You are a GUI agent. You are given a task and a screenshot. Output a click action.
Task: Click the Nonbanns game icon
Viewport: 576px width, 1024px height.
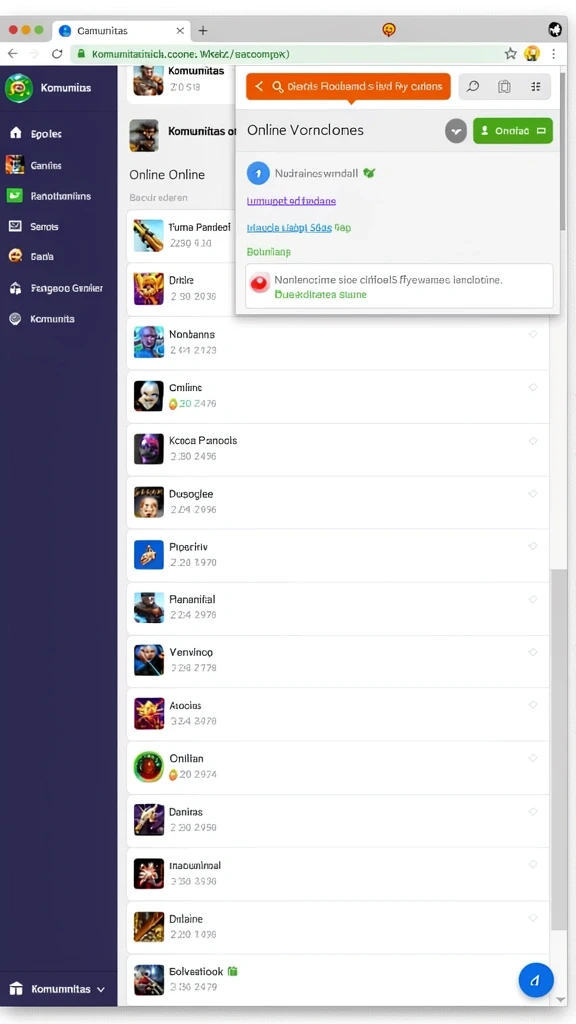pos(148,342)
